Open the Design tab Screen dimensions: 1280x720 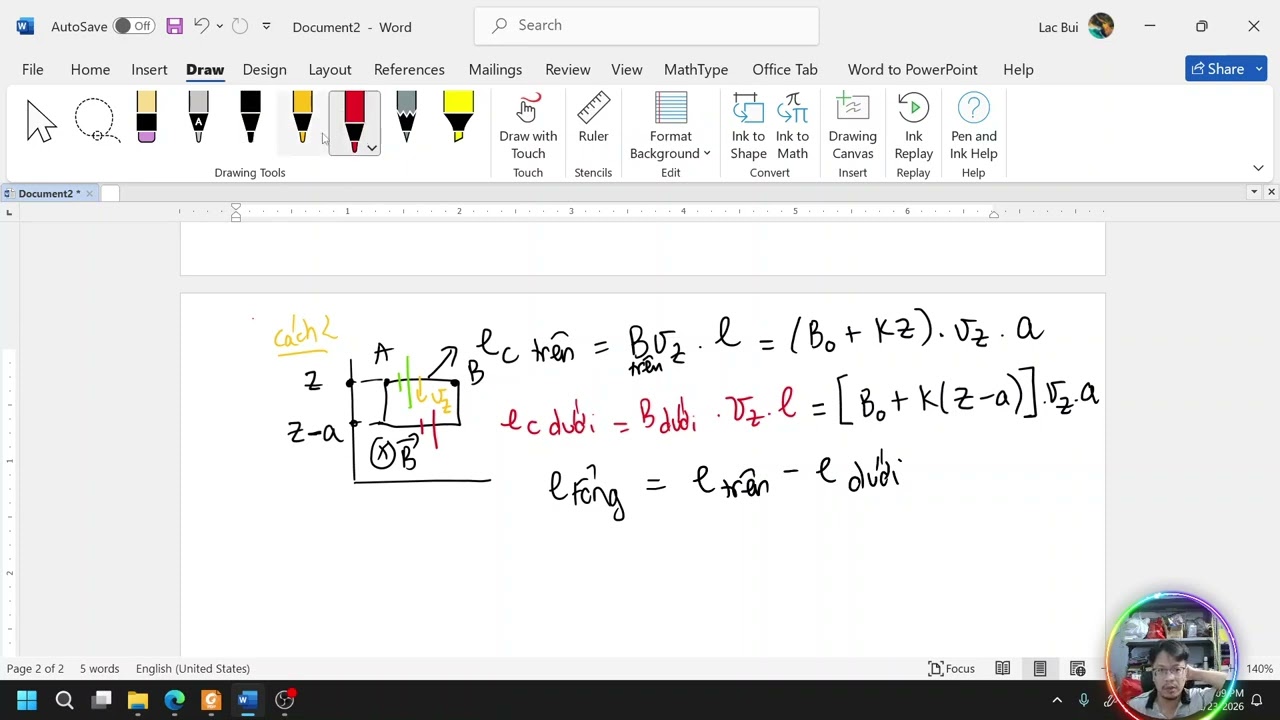click(264, 69)
